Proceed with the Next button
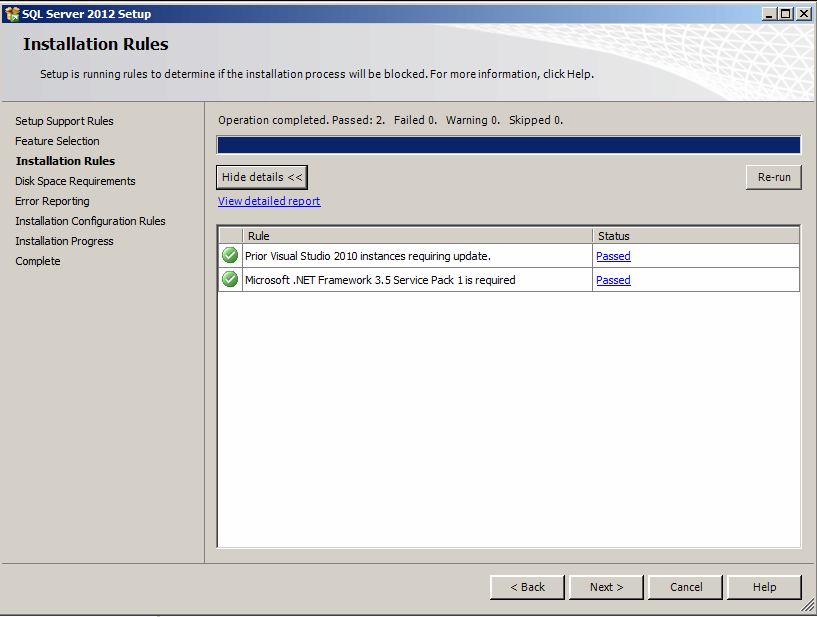 606,587
